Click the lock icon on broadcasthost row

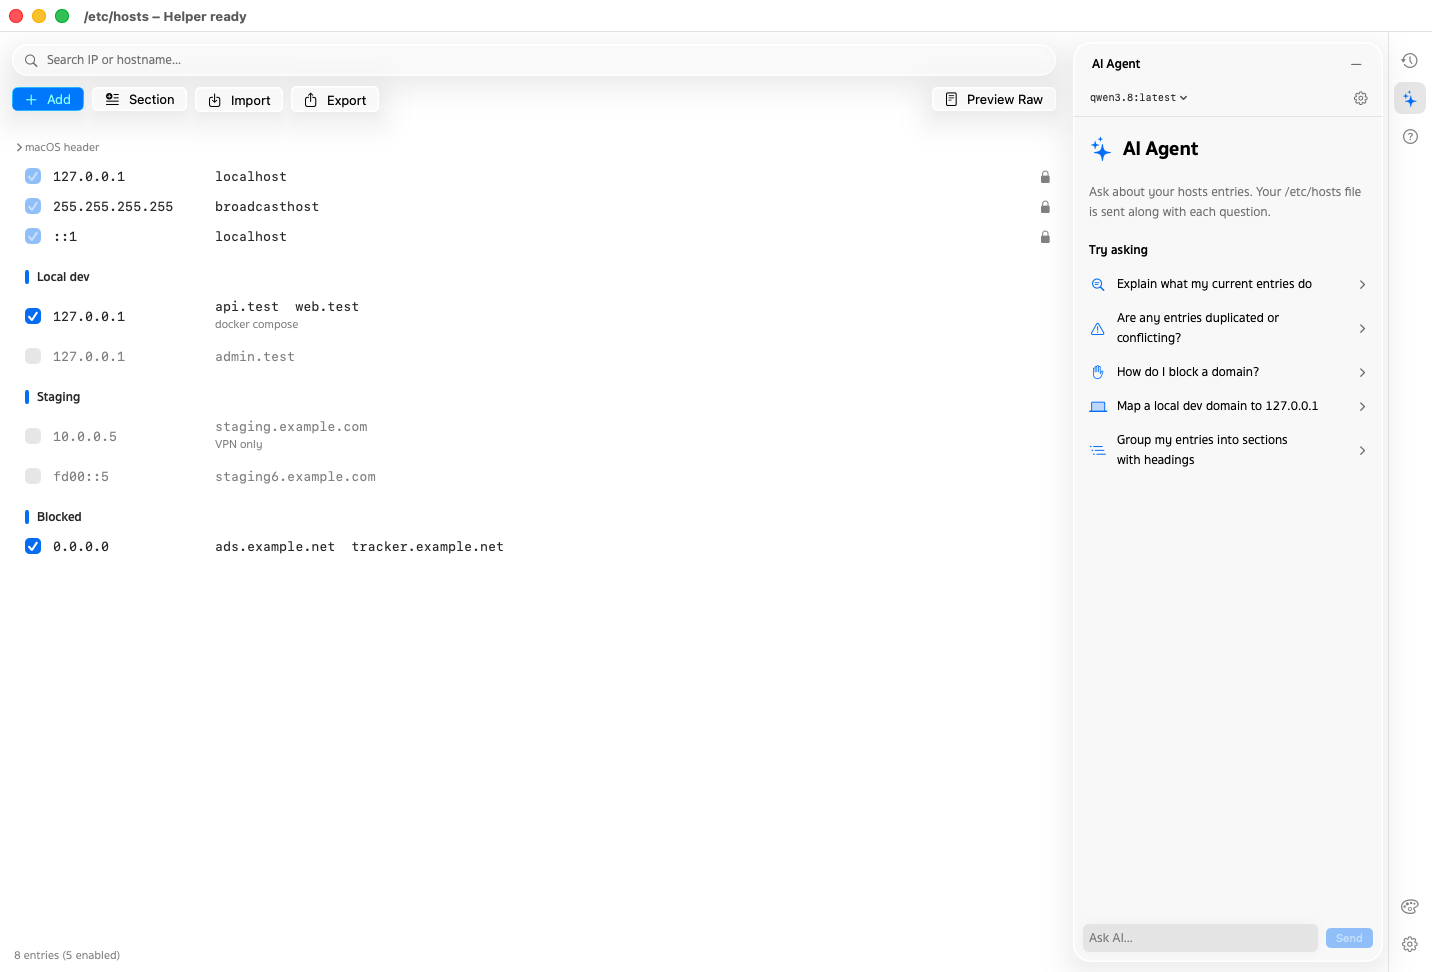(x=1045, y=207)
